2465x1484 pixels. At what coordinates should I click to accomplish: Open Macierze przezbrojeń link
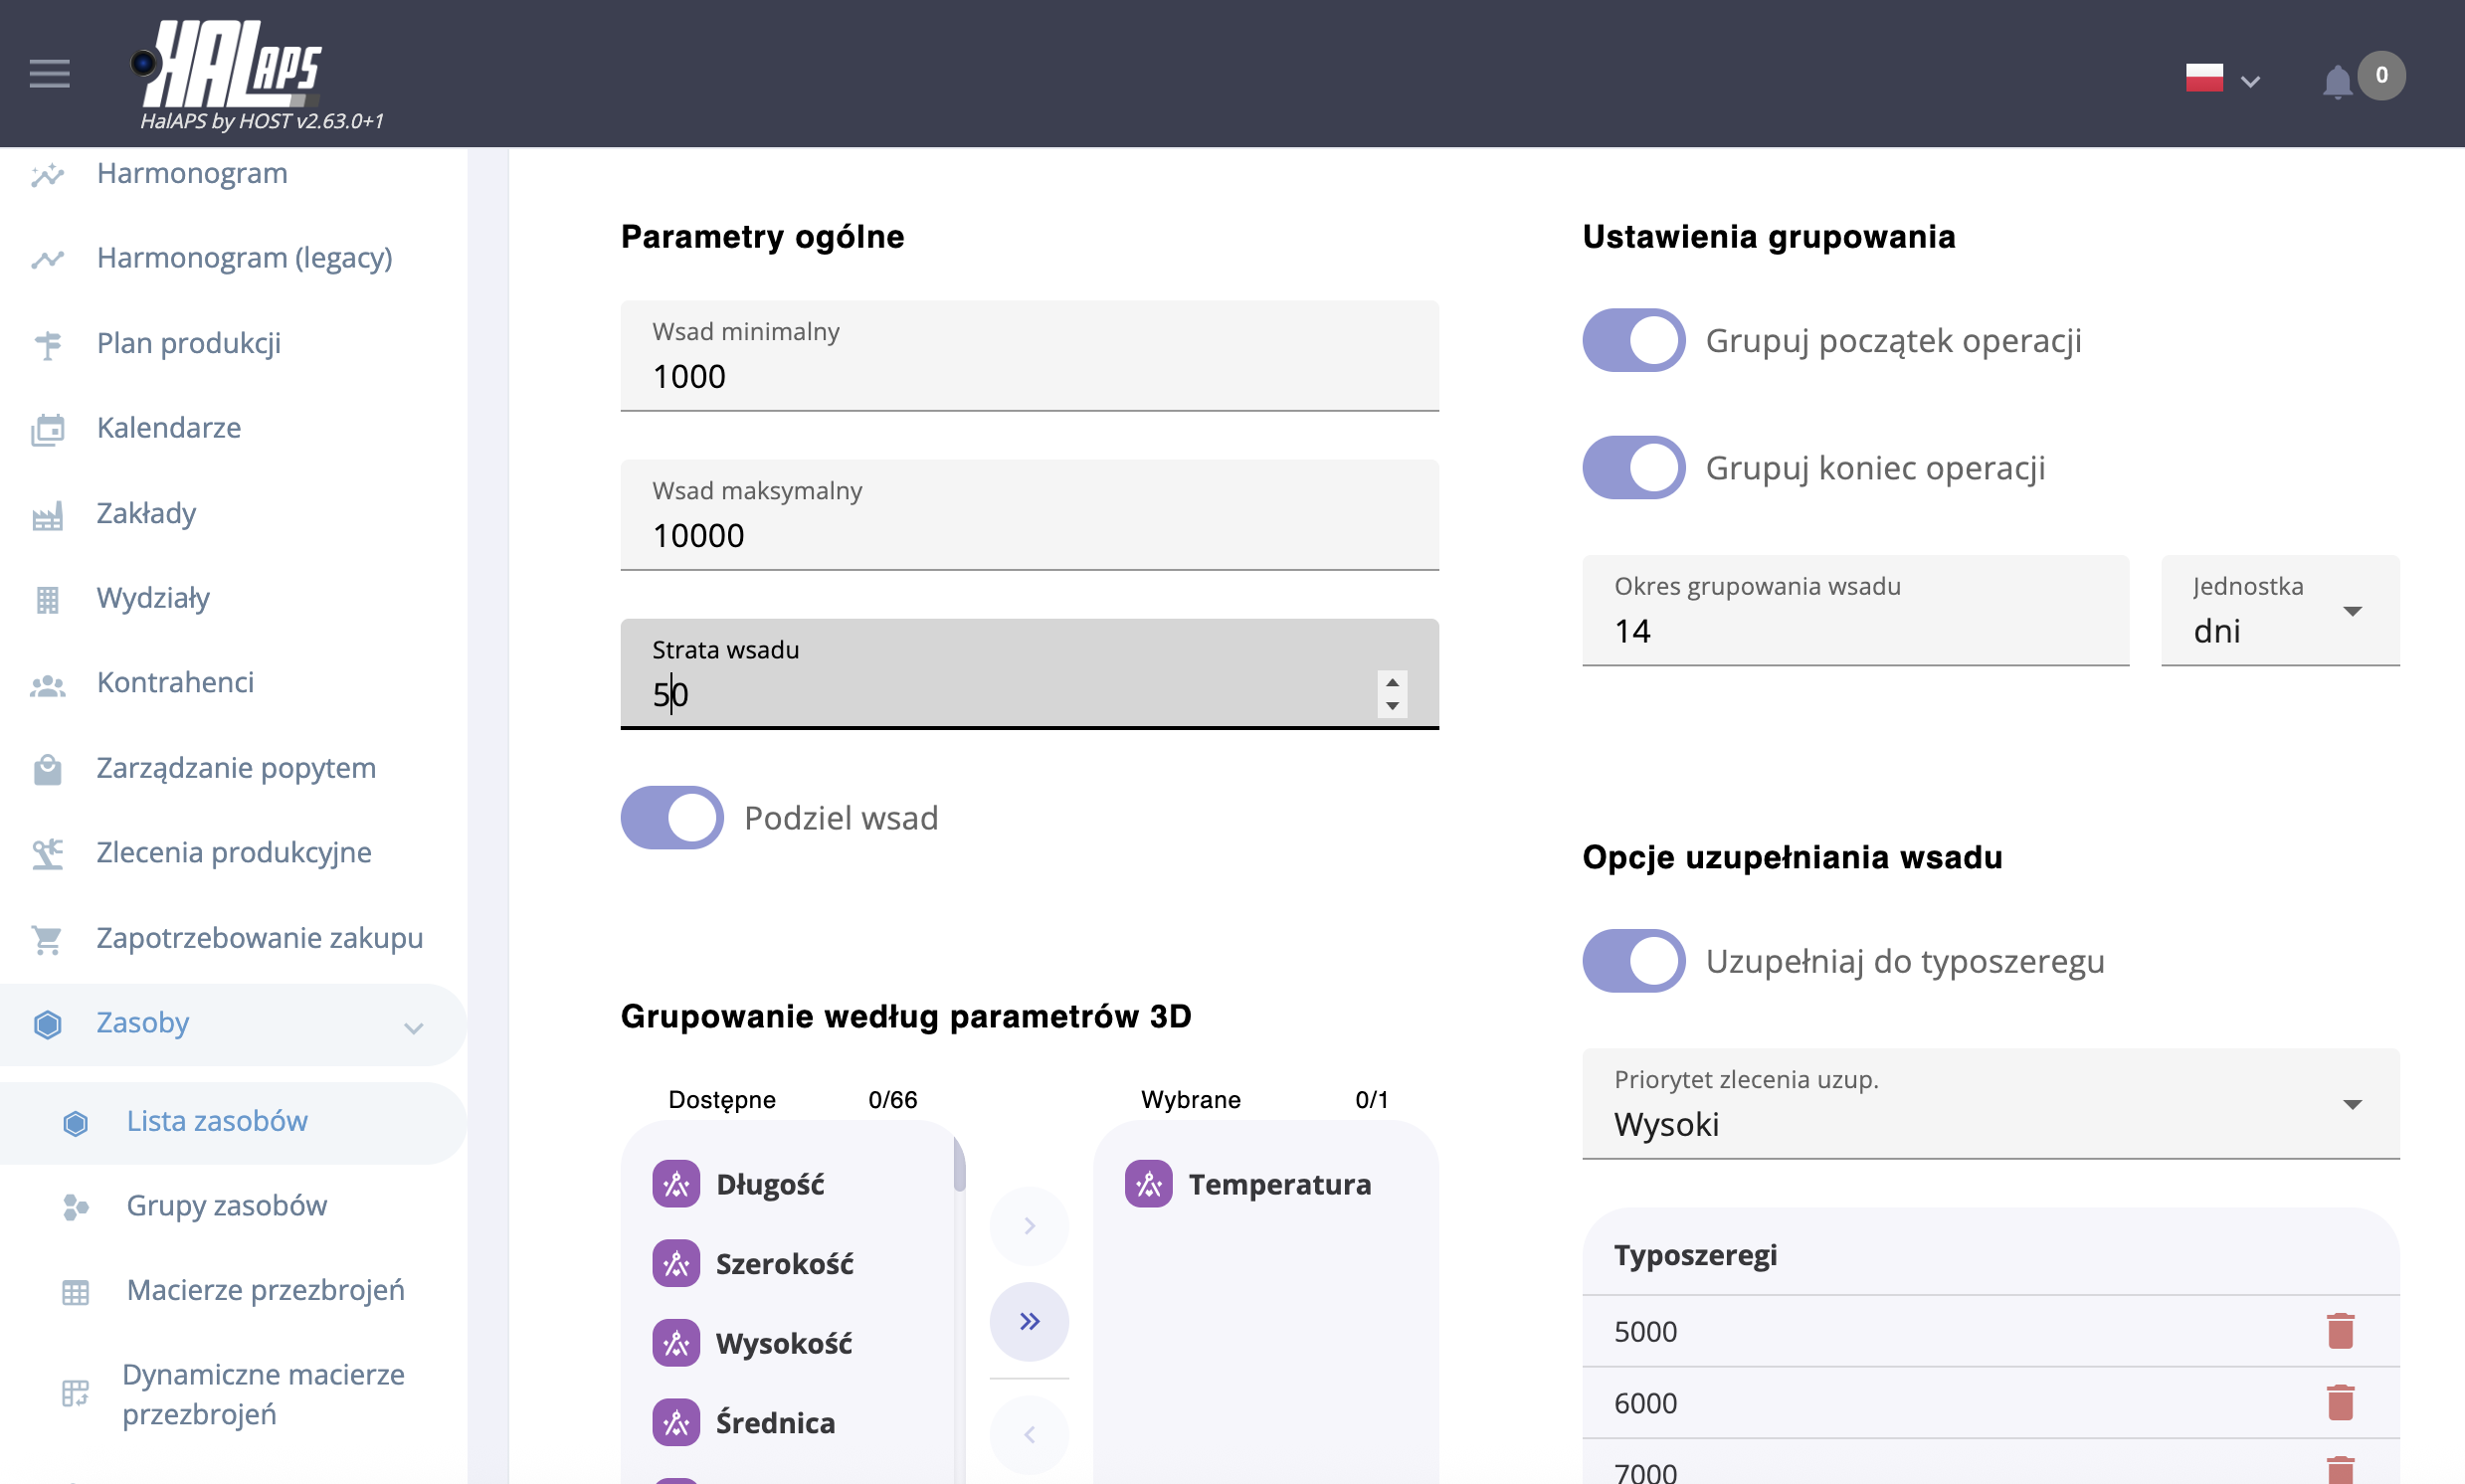point(265,1290)
